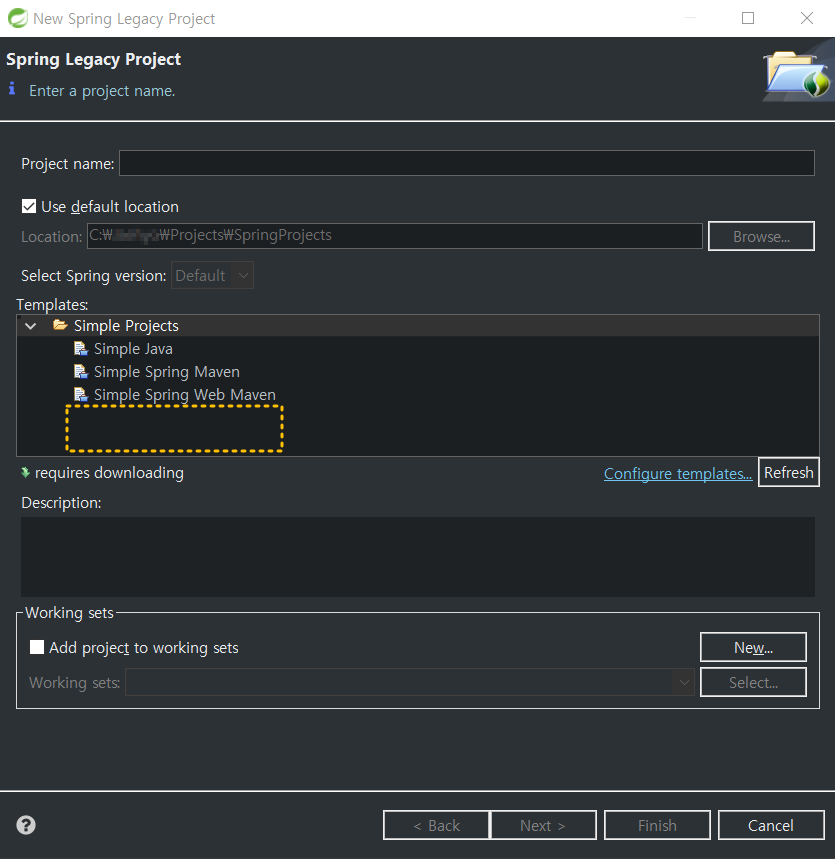
Task: Uncheck Use default location checkbox
Action: (x=29, y=207)
